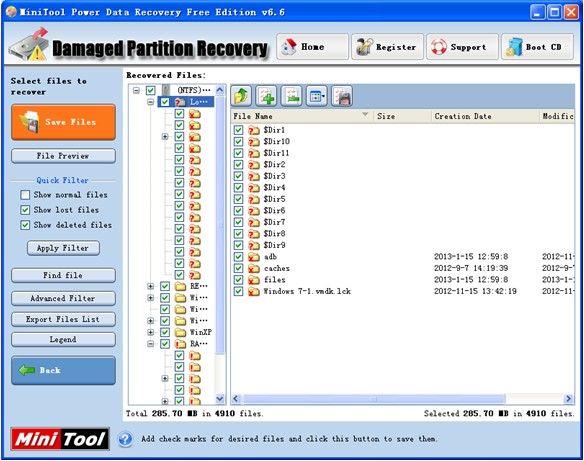Image resolution: width=584 pixels, height=461 pixels.
Task: Click the up-one-folder toolbar icon
Action: pos(241,96)
